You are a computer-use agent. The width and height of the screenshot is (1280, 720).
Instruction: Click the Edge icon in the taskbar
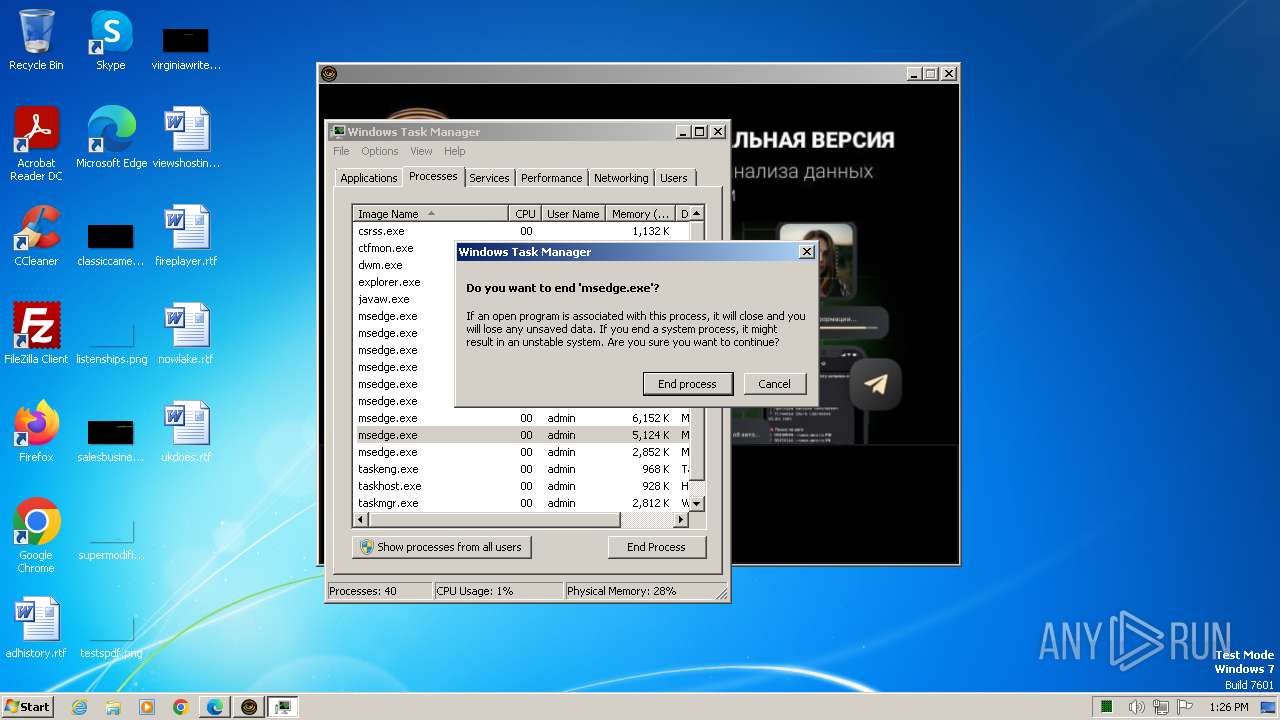coord(215,707)
